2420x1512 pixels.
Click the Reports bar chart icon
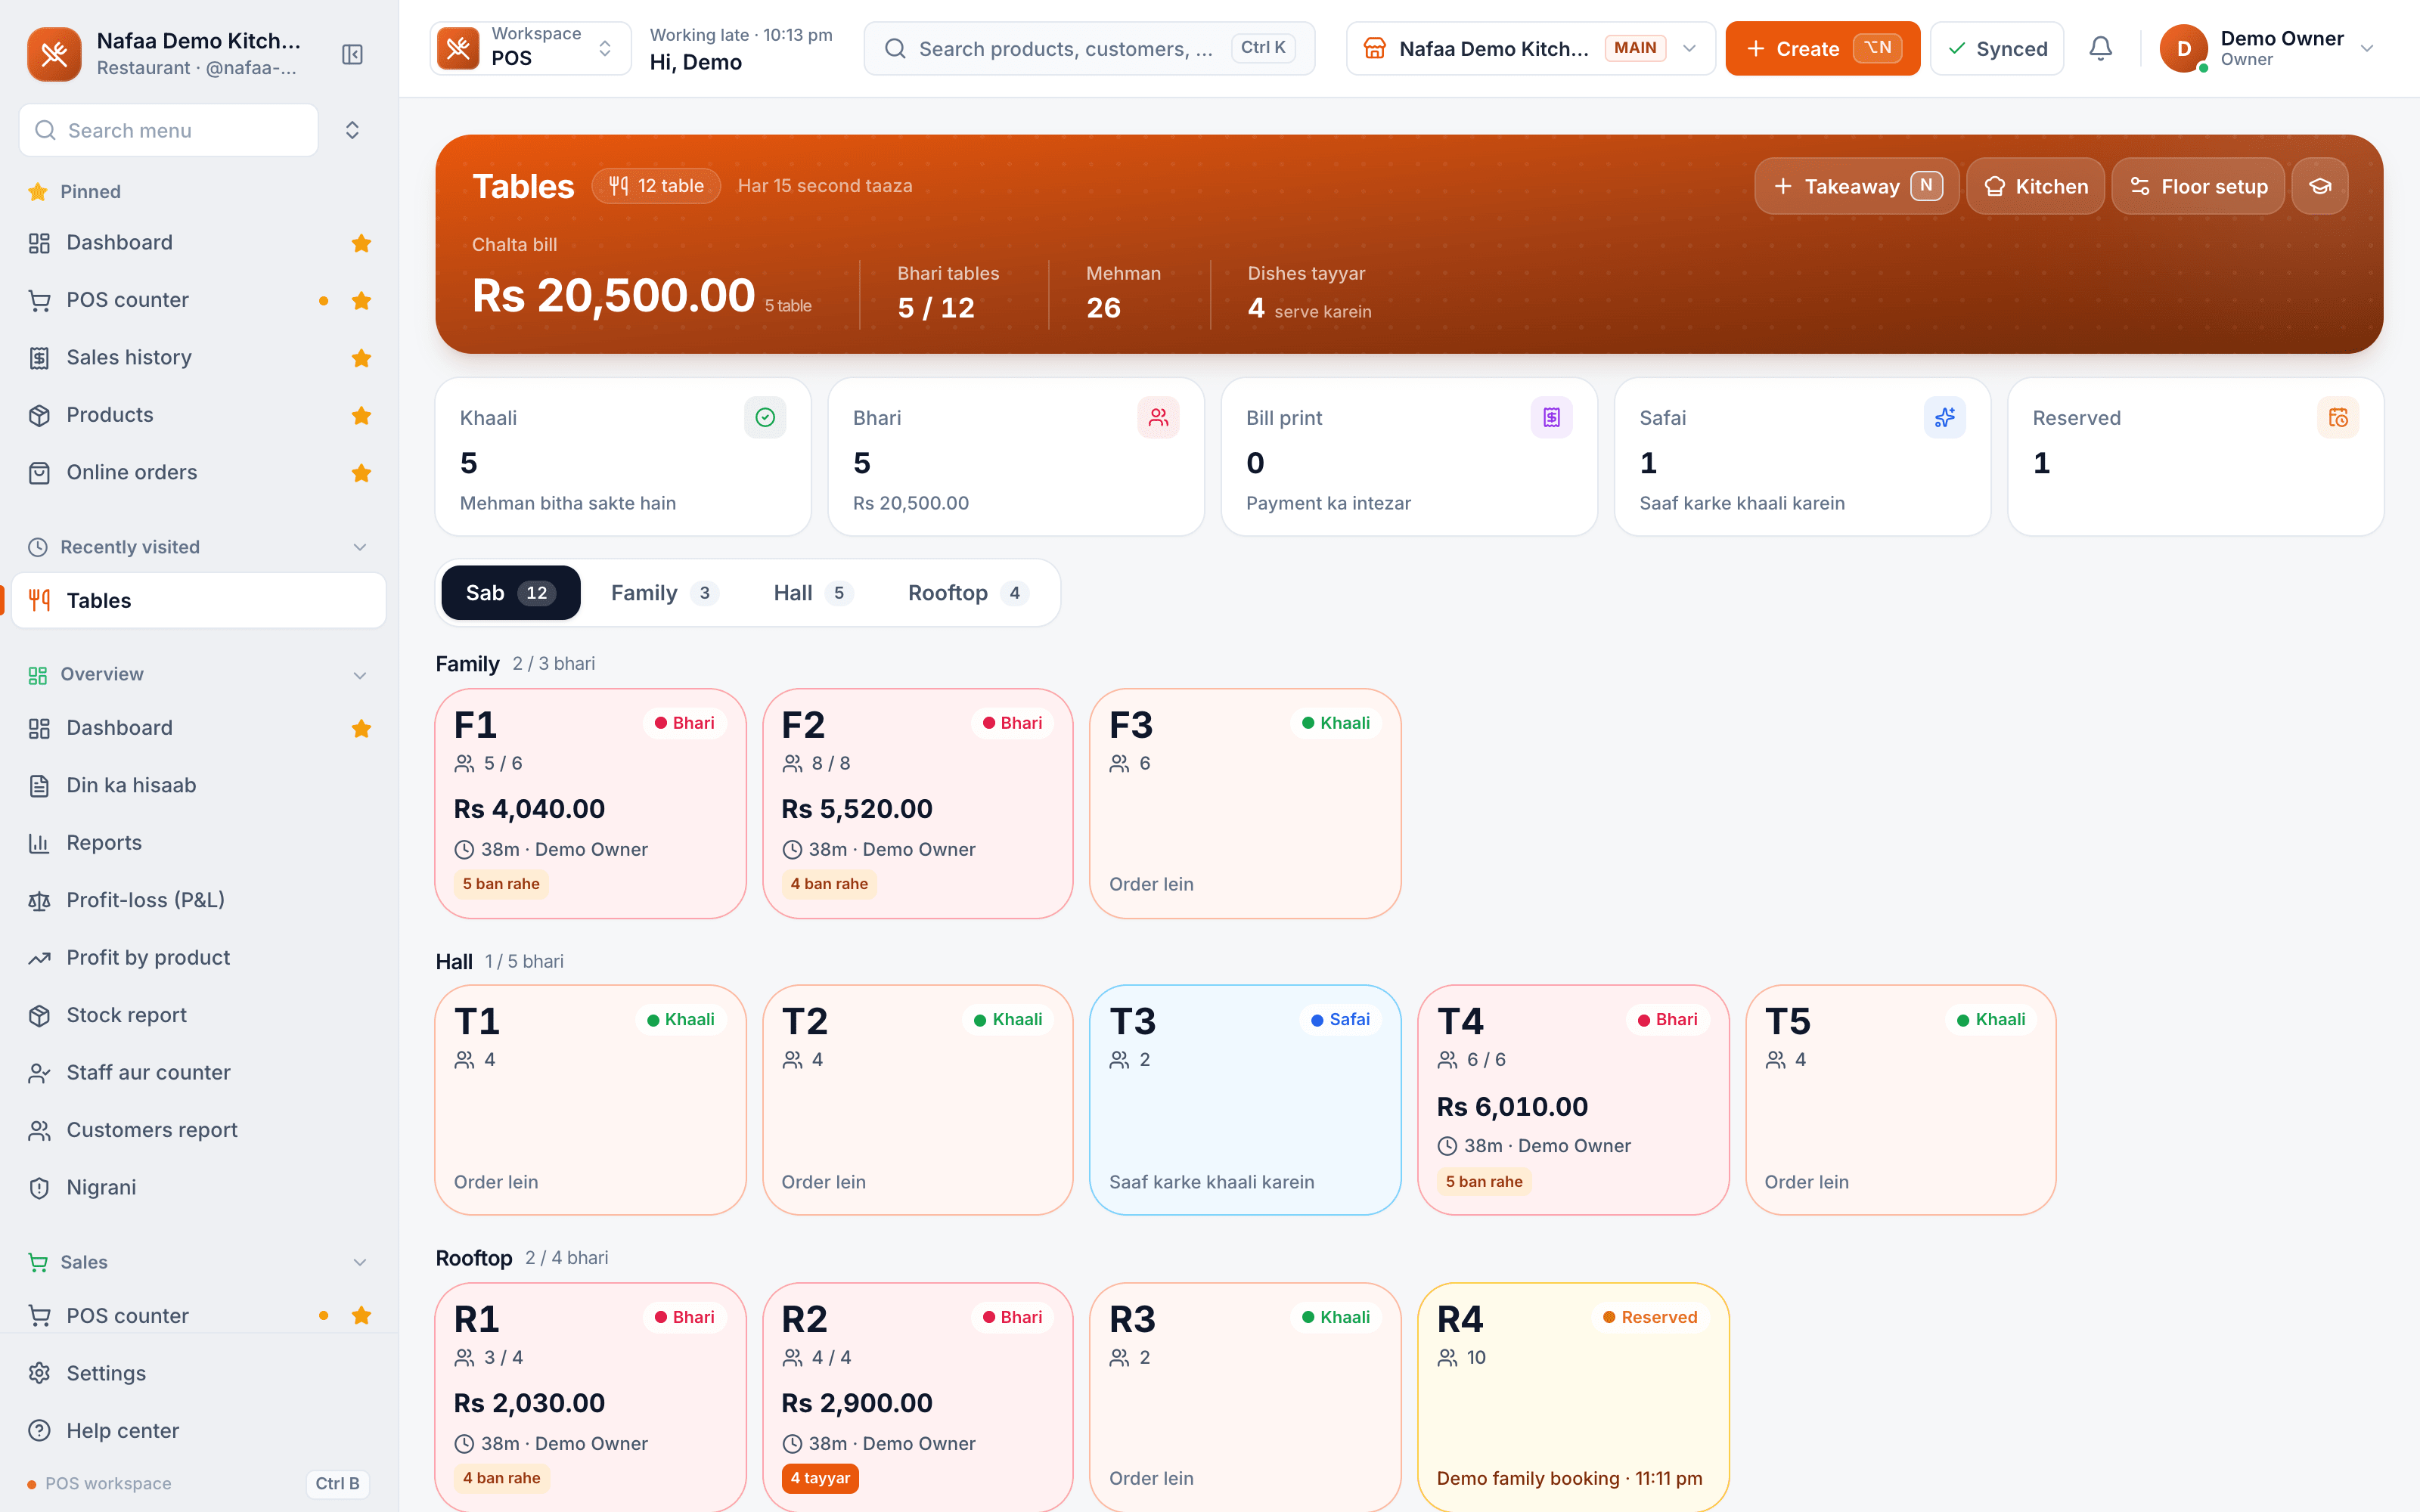[x=39, y=843]
